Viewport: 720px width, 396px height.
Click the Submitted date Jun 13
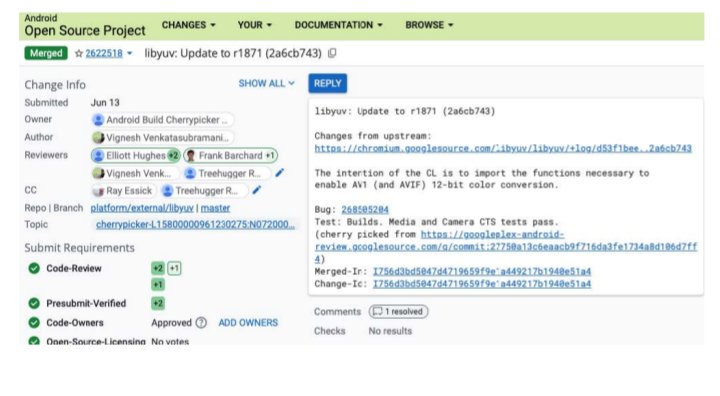click(x=105, y=102)
